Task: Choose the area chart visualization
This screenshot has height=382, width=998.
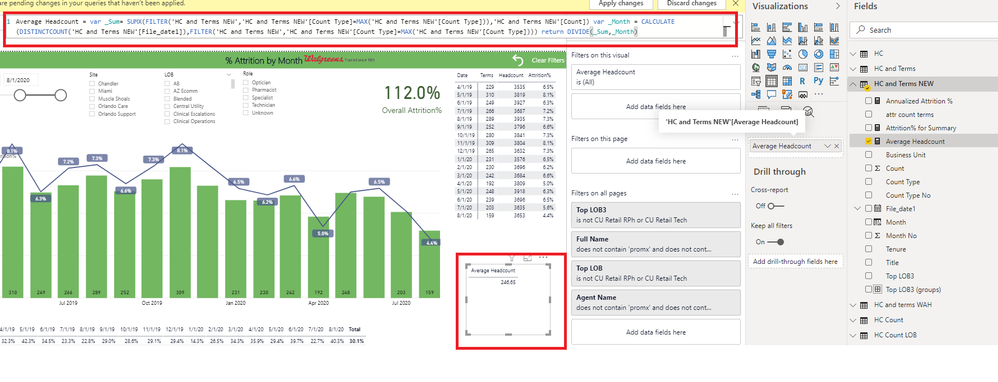Action: [771, 41]
